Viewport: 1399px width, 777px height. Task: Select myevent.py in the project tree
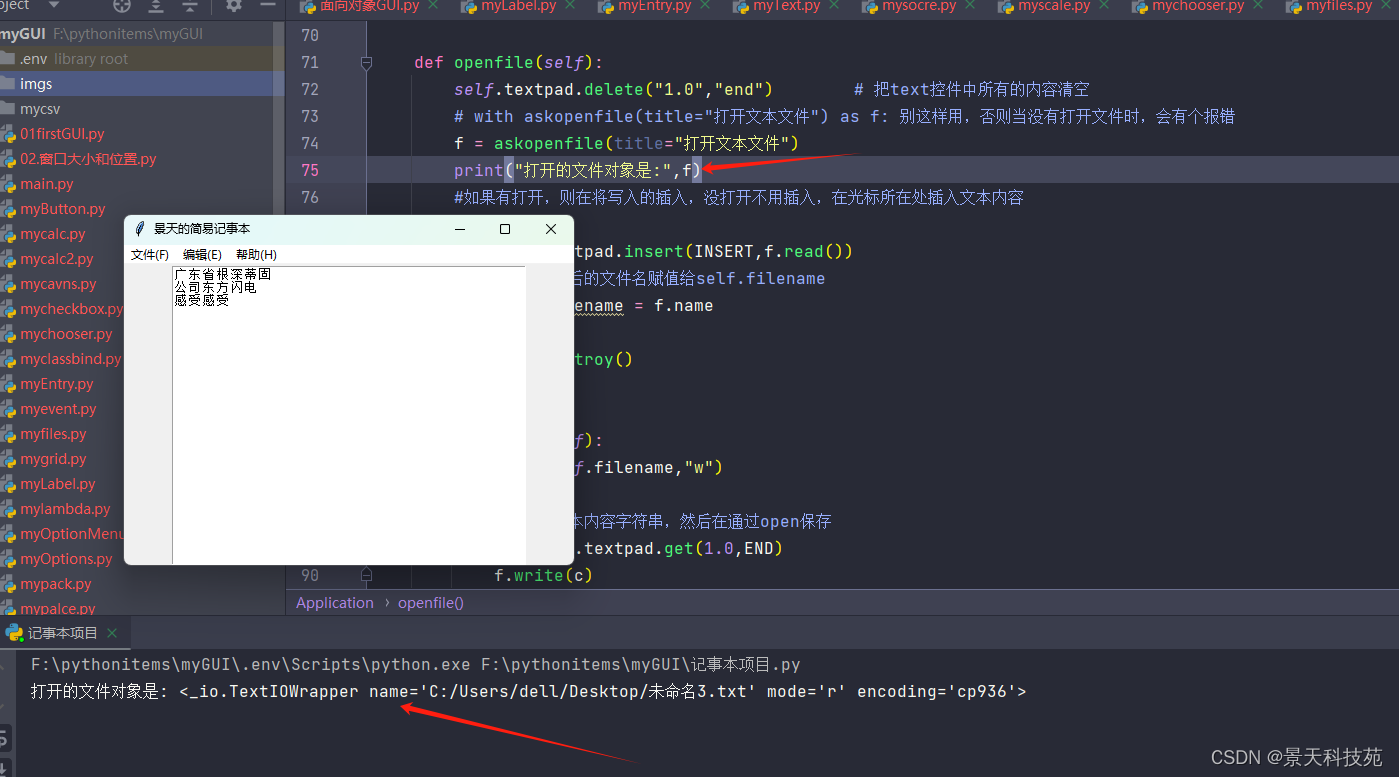[58, 409]
